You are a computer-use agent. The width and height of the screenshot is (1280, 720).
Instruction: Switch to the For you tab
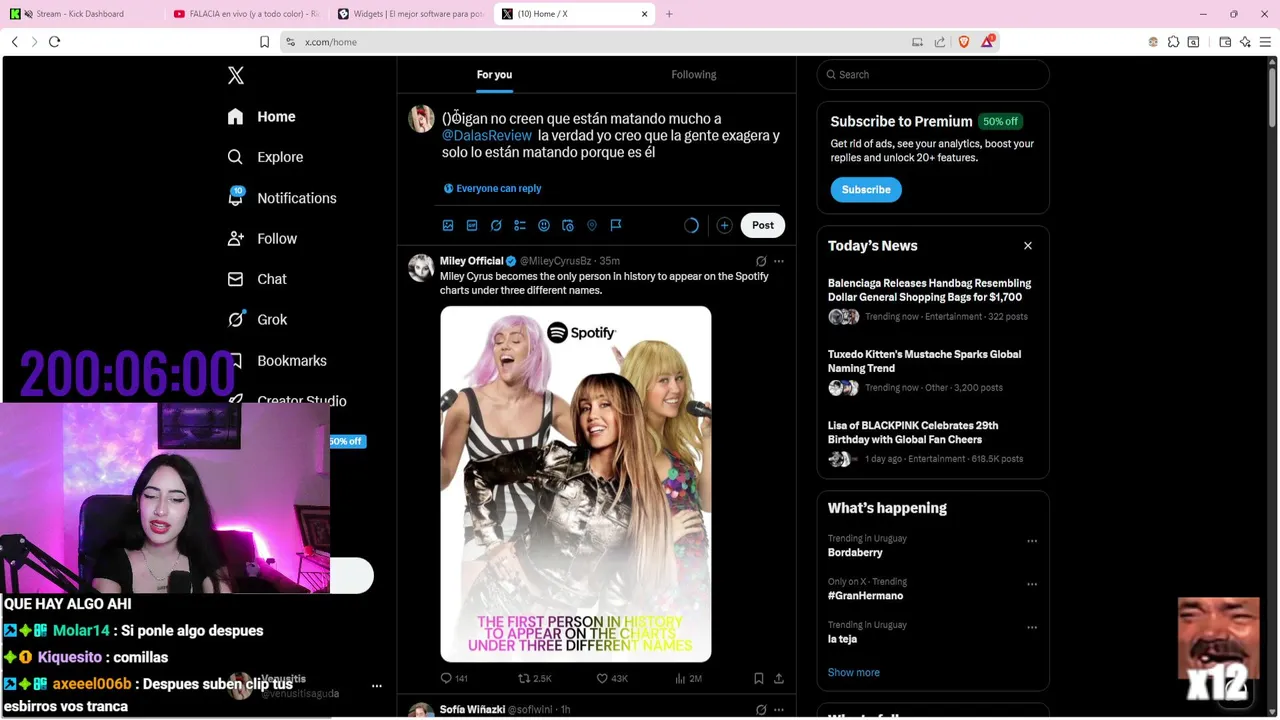494,75
